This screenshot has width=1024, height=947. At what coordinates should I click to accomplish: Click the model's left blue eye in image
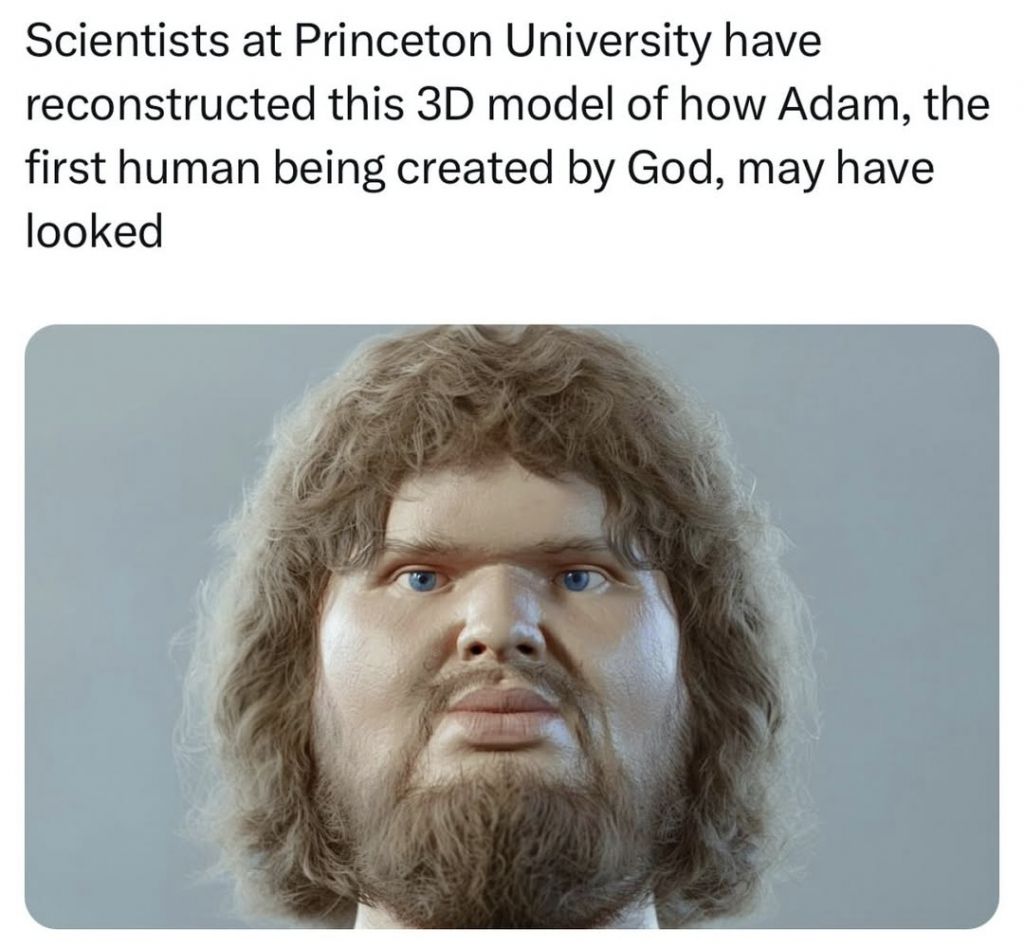point(421,579)
